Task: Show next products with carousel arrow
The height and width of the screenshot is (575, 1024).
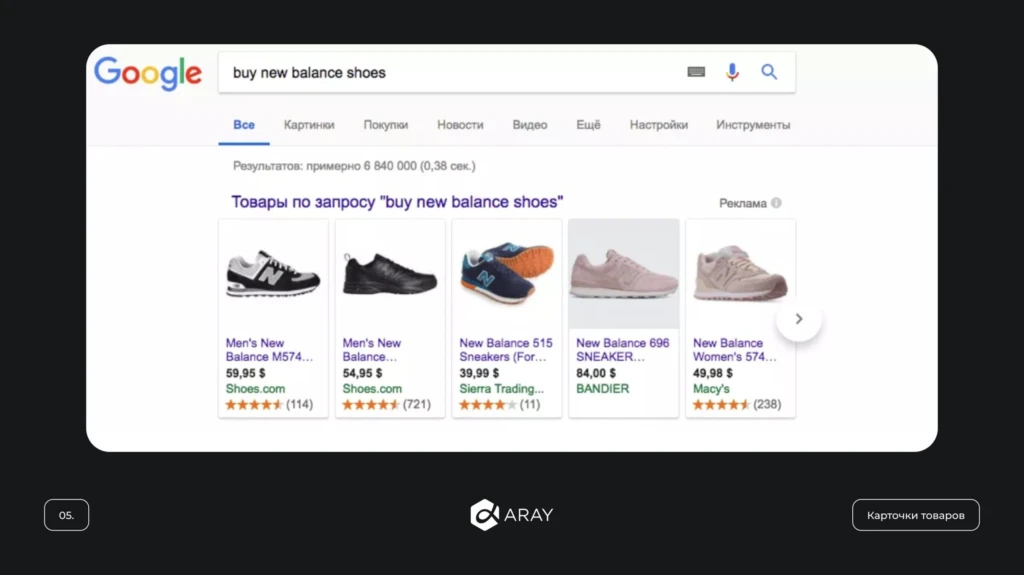Action: (799, 319)
